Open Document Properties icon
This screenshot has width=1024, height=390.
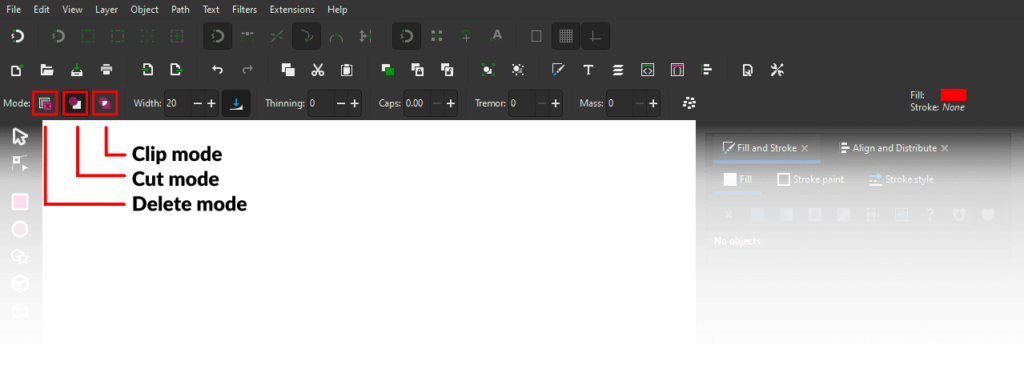coord(748,70)
